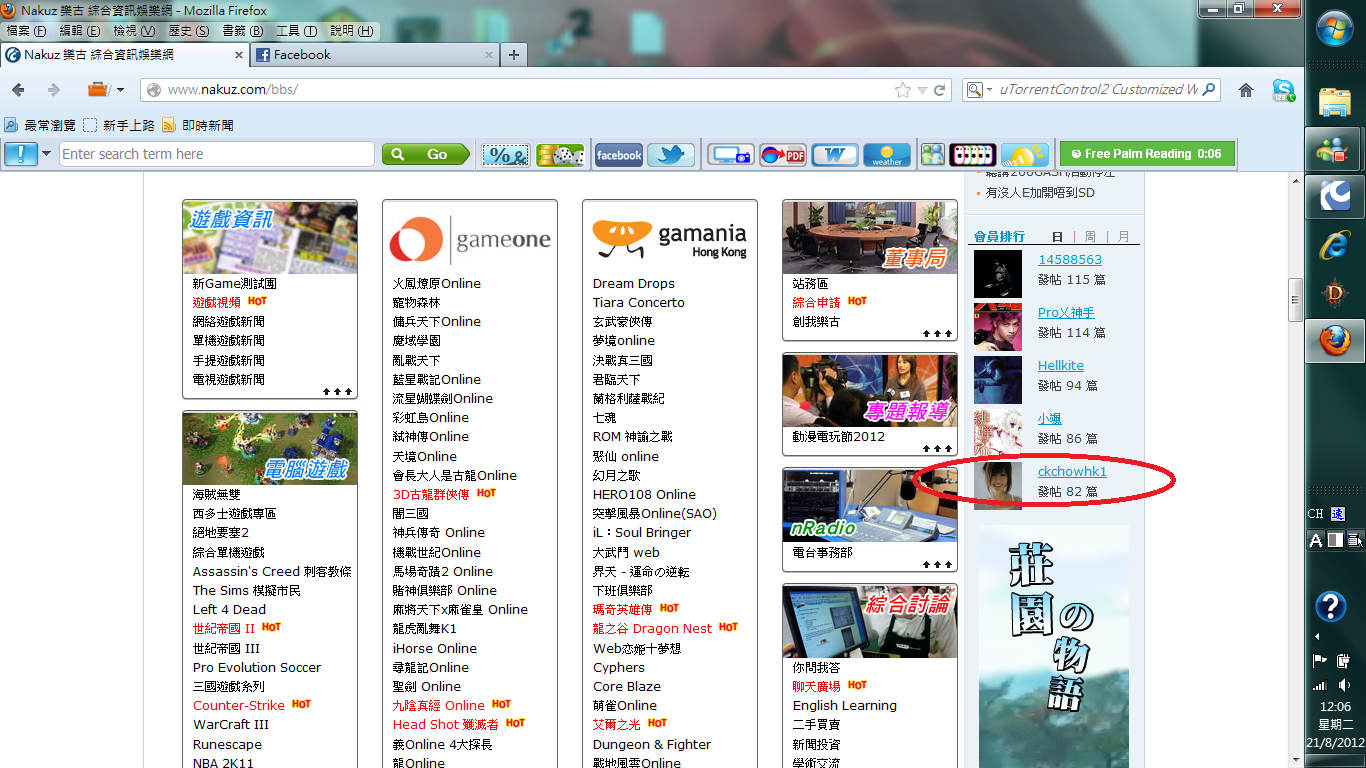Bookmark this page with the star

pyautogui.click(x=903, y=90)
